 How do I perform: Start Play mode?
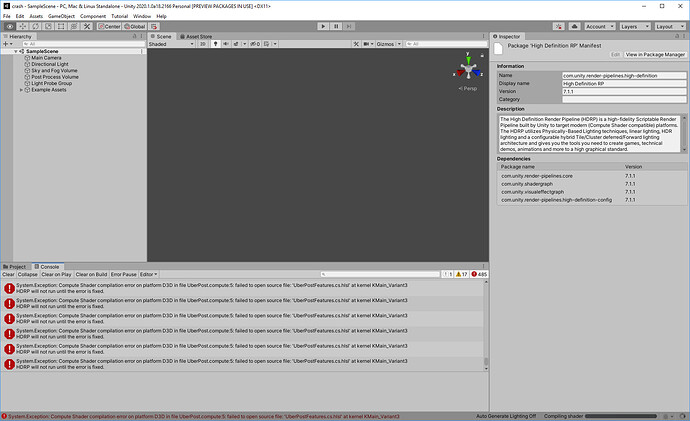323,26
